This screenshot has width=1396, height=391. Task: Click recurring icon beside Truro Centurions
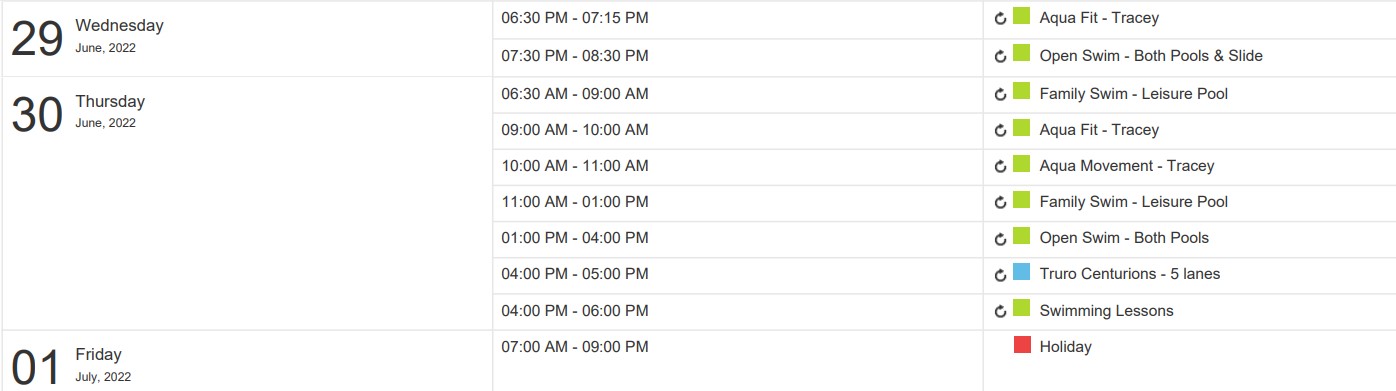pyautogui.click(x=1000, y=275)
